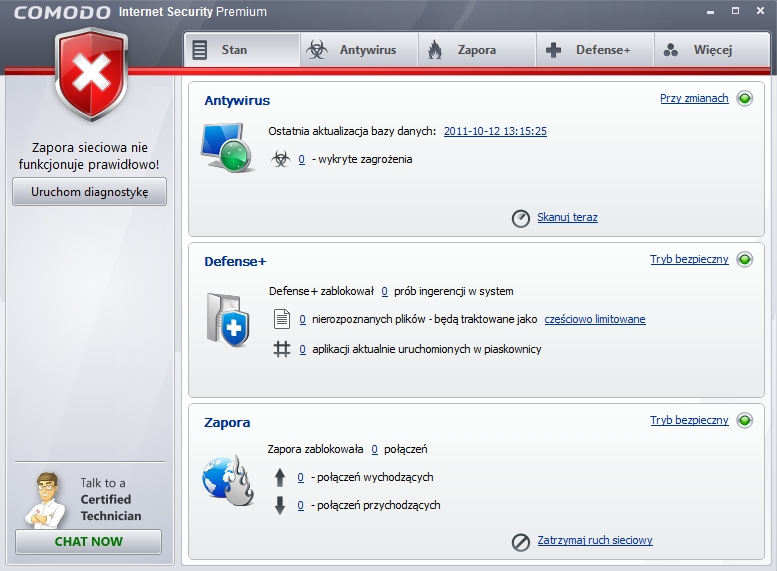Click the three-dots icon on the Więcej tab
777x571 pixels.
[x=670, y=50]
